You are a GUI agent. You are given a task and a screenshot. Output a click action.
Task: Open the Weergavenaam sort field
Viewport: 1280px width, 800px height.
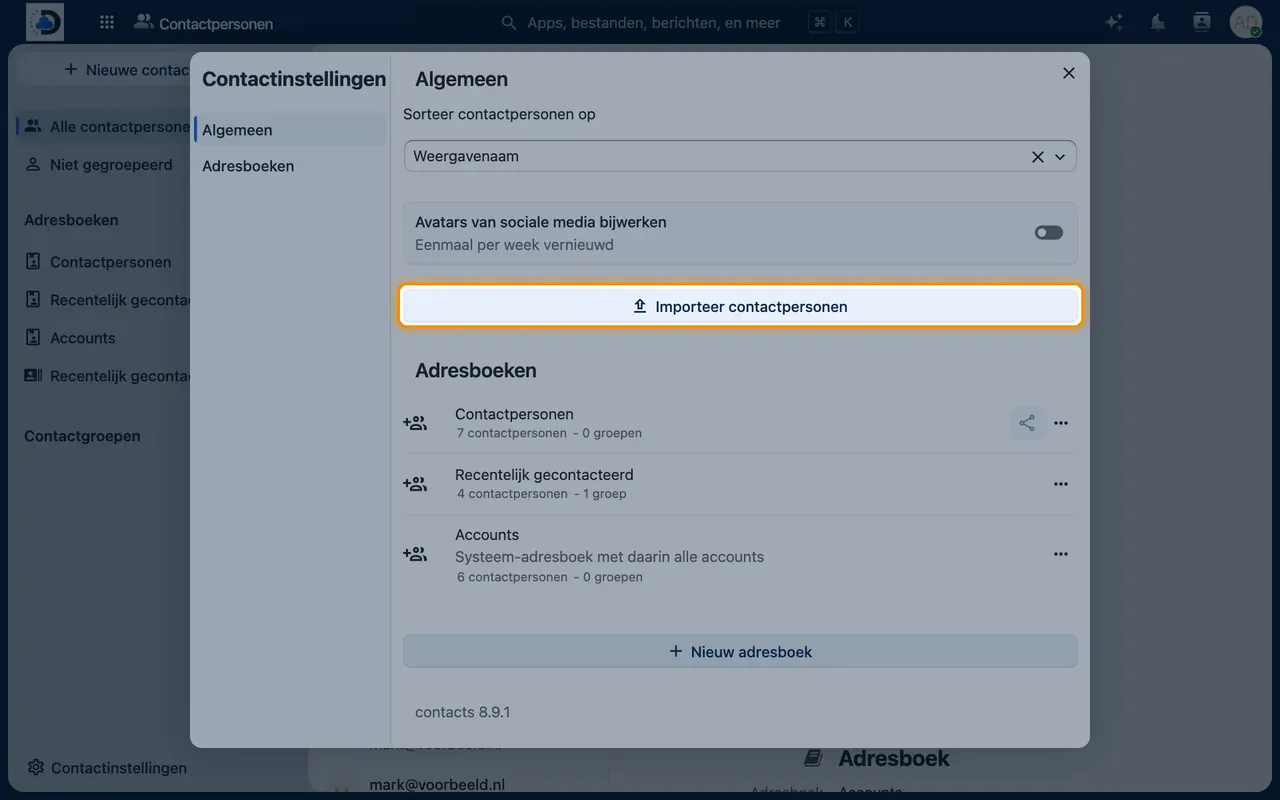point(741,157)
